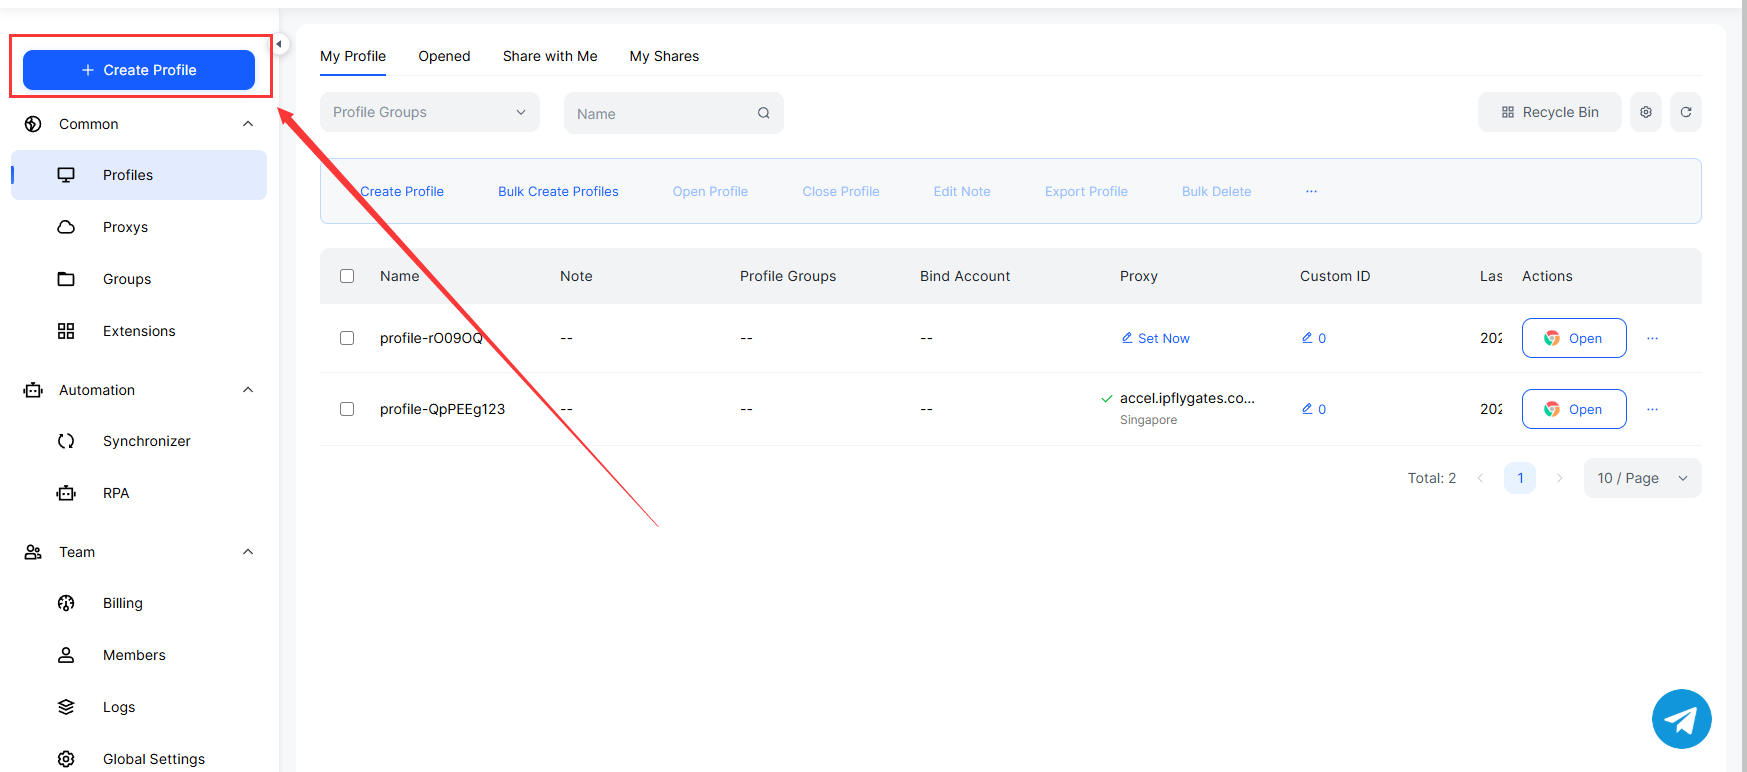Screen dimensions: 1747x772
Task: Expand the 10 / Page size dropdown
Action: click(1642, 478)
